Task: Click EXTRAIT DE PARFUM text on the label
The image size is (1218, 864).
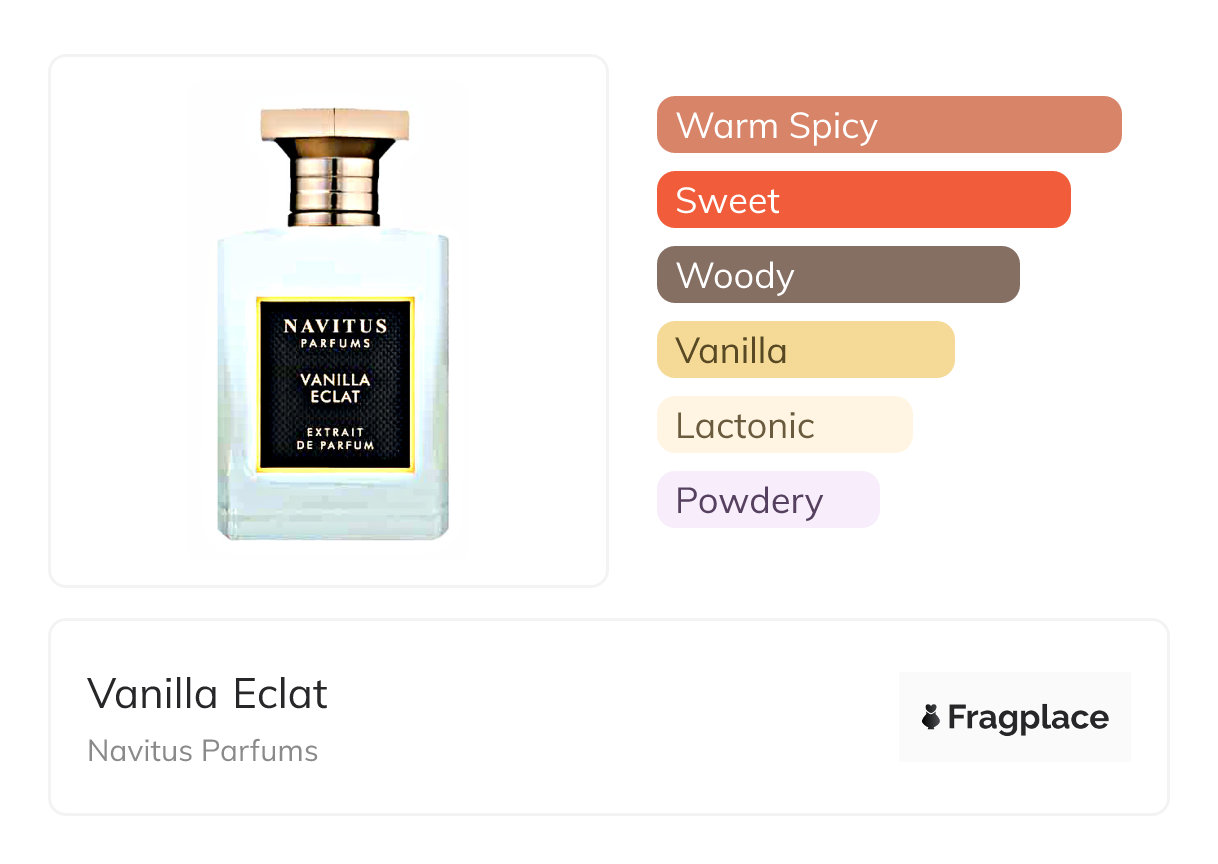Action: click(335, 438)
